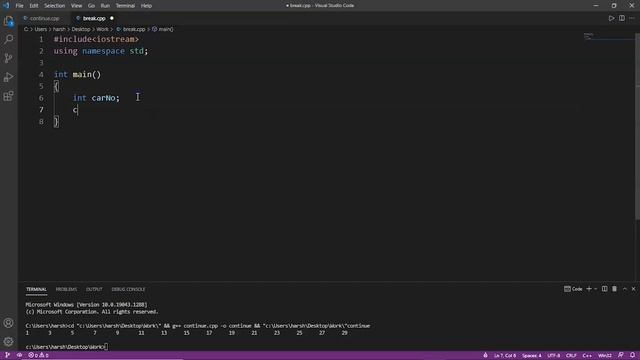This screenshot has height=360, width=640.
Task: Maximize the panel with up chevron
Action: pos(624,289)
